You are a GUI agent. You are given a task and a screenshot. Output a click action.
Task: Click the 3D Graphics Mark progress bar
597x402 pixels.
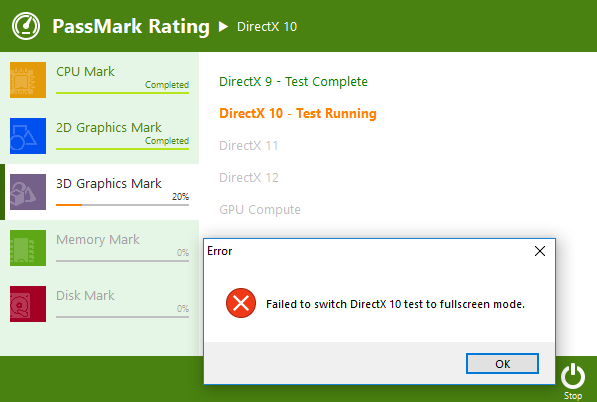[122, 205]
